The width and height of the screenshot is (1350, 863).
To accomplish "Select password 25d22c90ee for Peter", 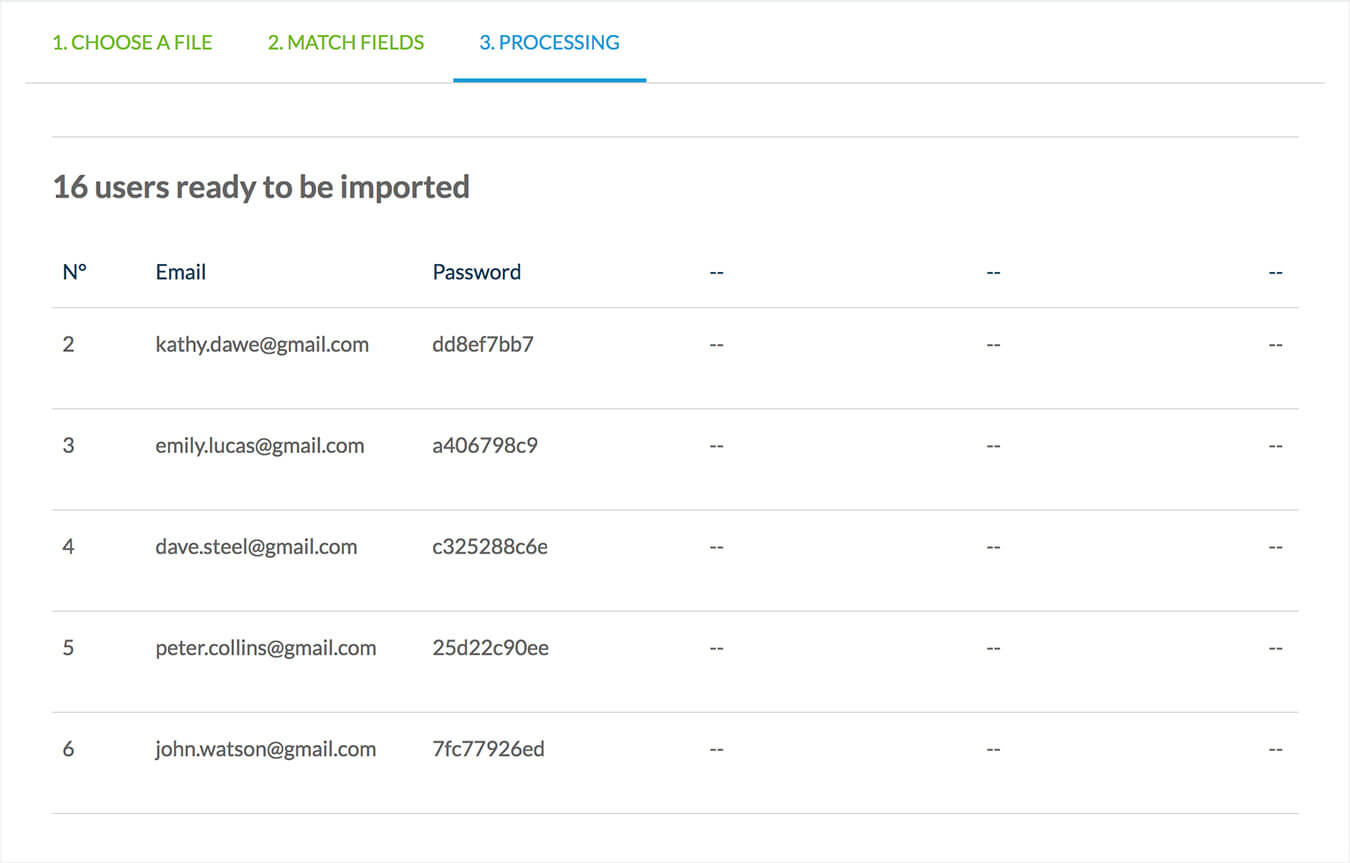I will (x=490, y=648).
